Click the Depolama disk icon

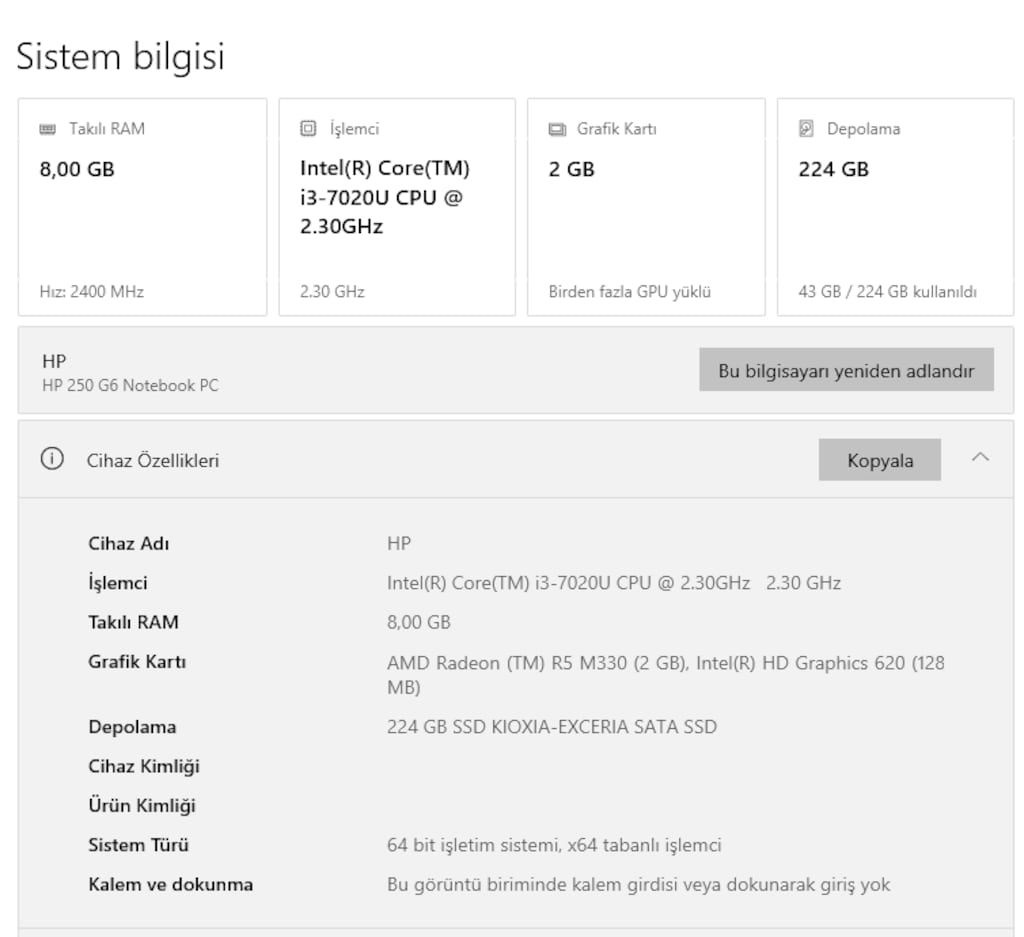click(807, 128)
